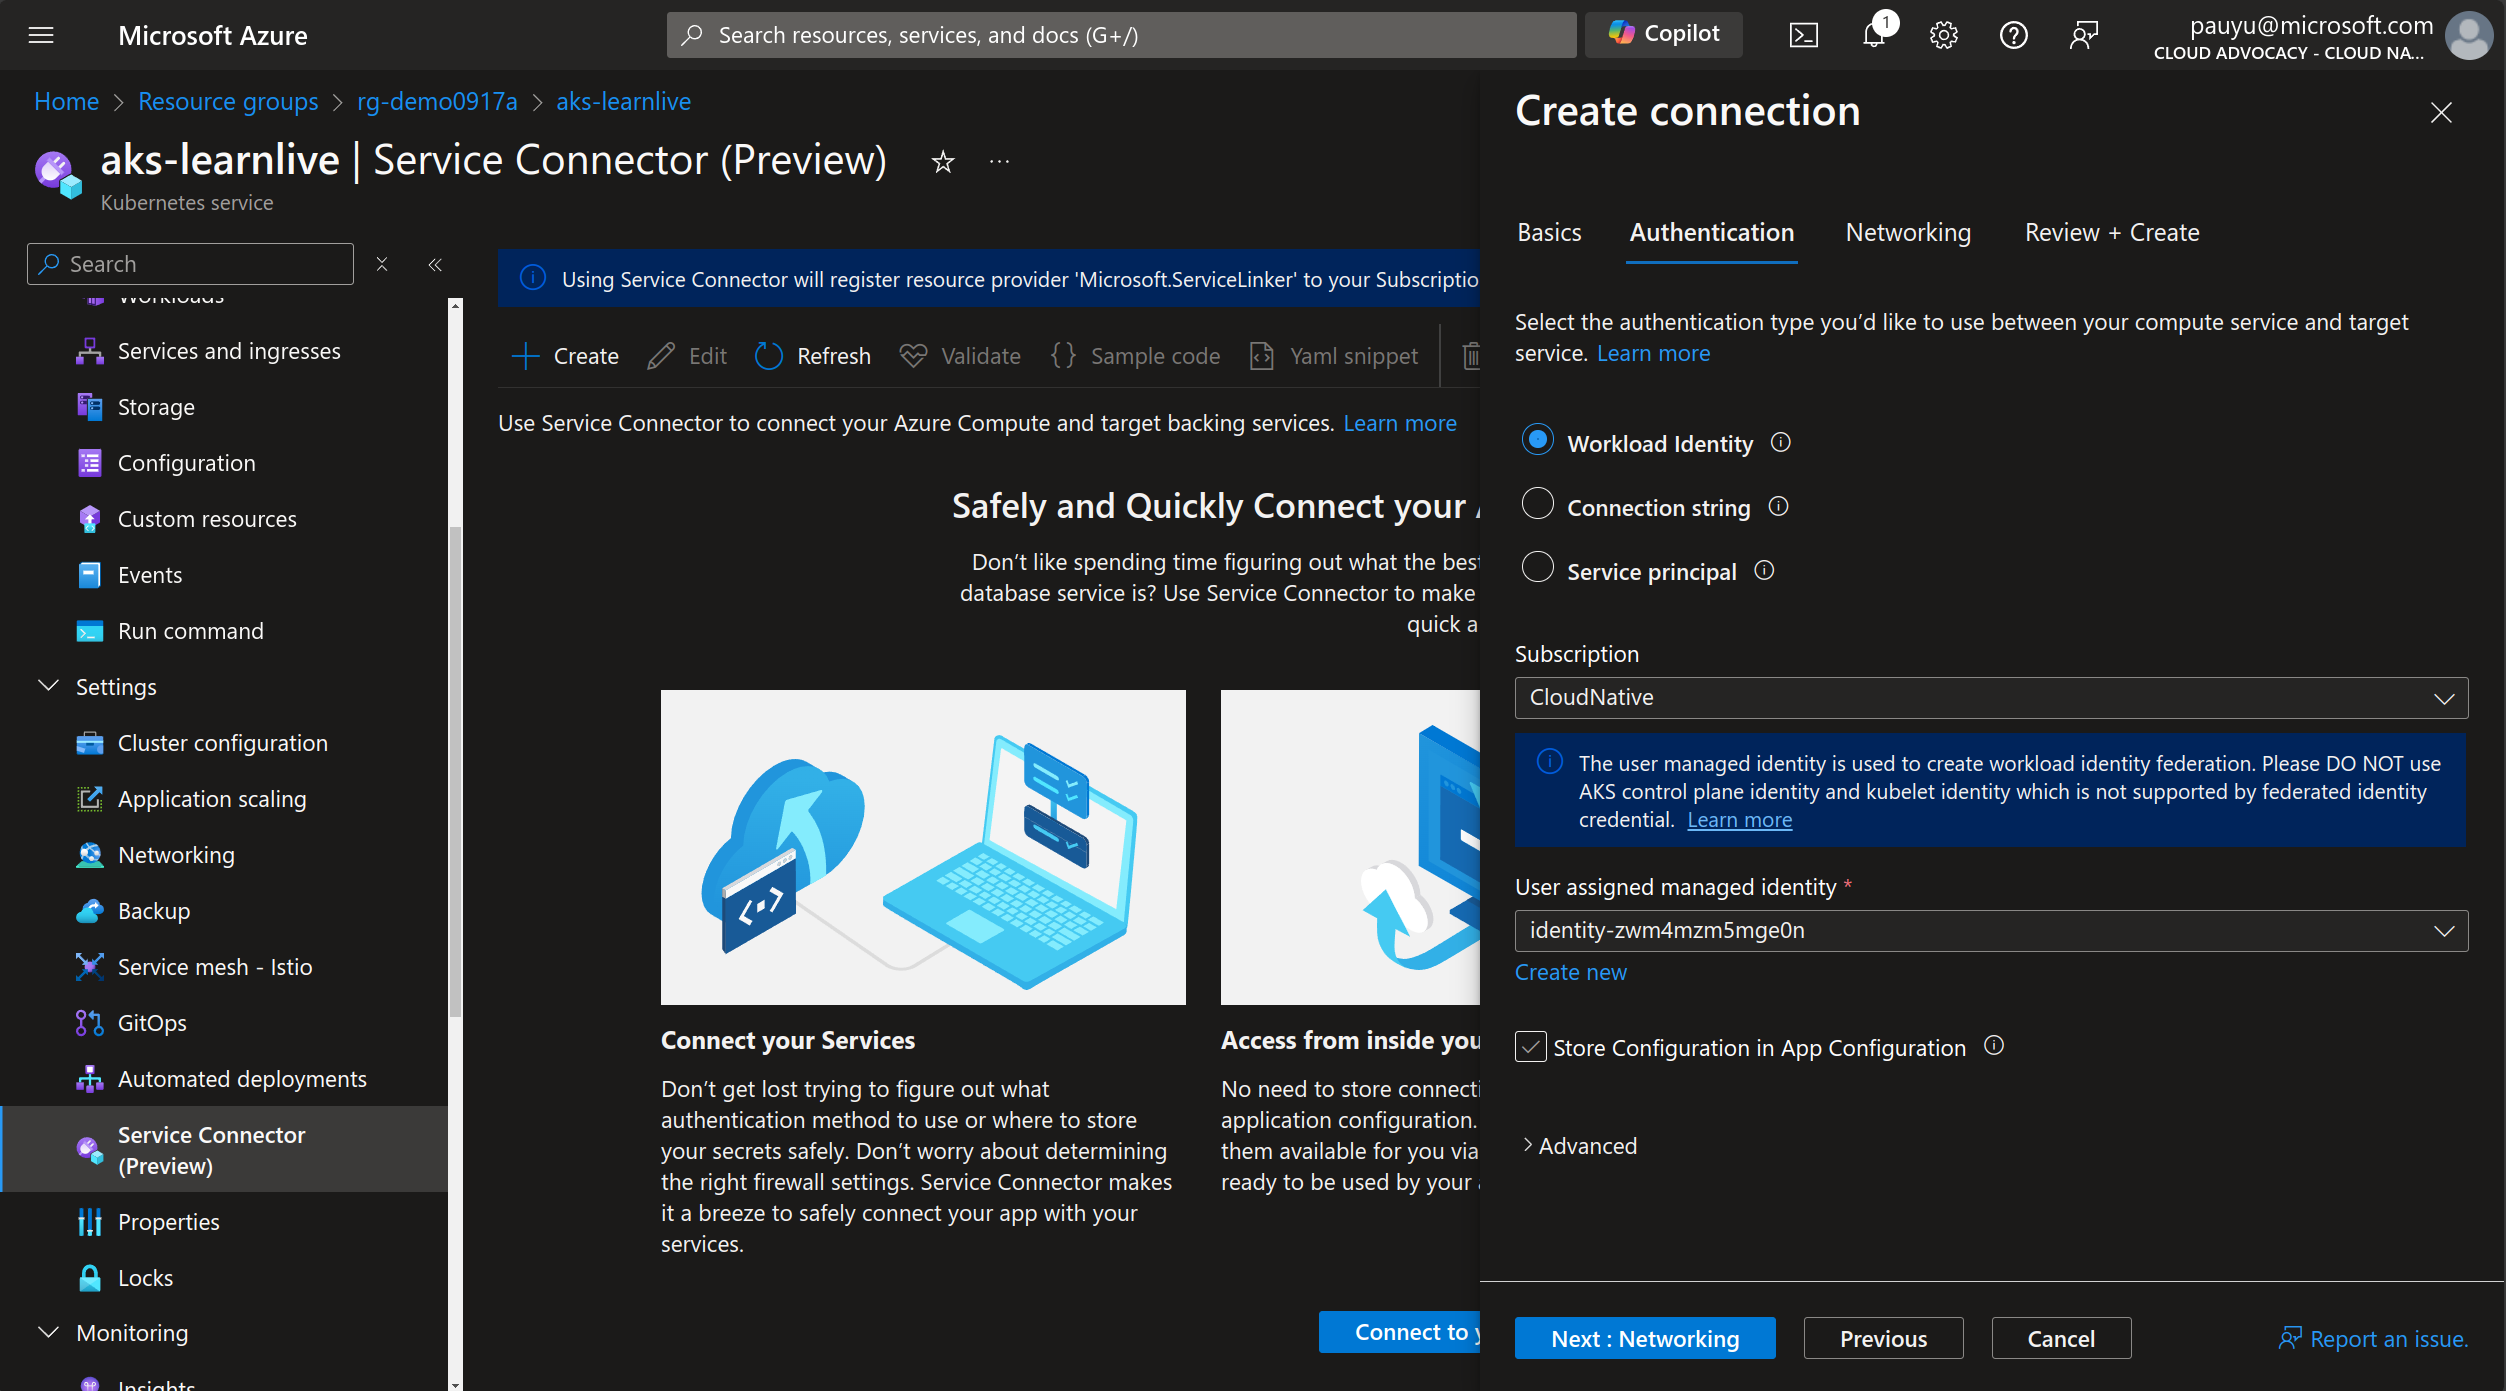Viewport: 2506px width, 1391px height.
Task: Expand the Advanced section
Action: (x=1576, y=1144)
